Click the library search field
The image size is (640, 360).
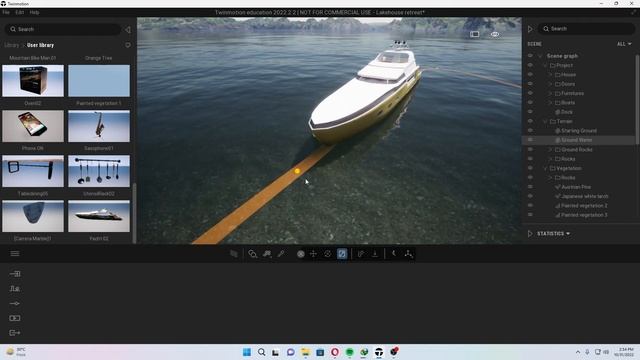(63, 29)
